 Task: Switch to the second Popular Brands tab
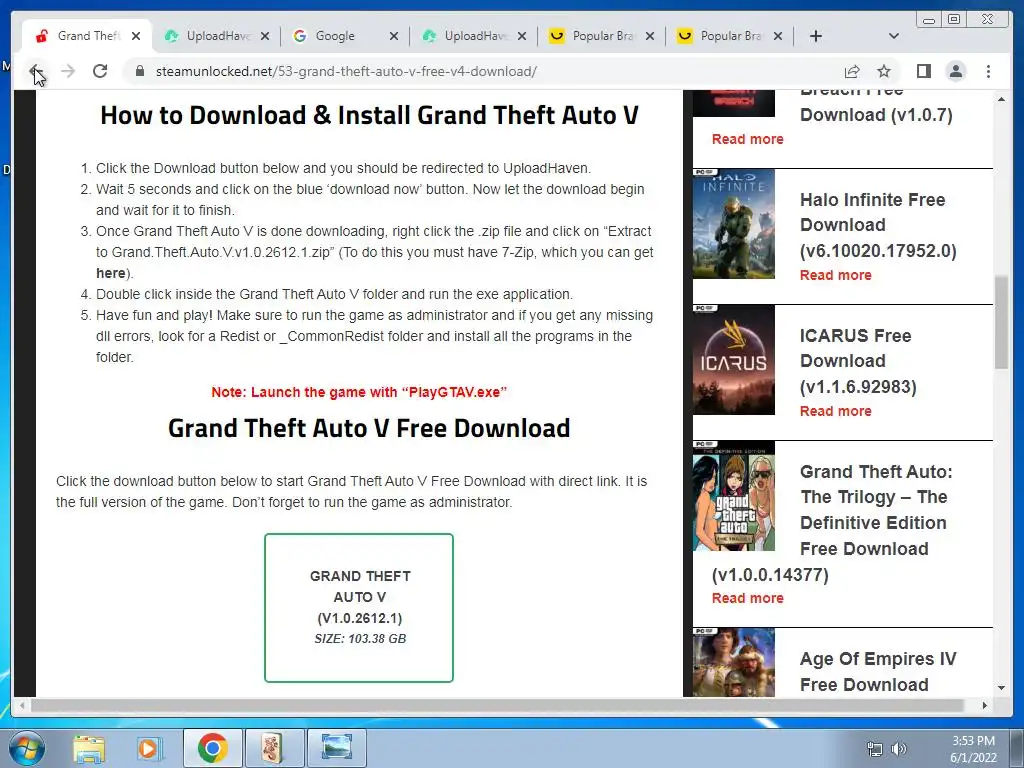coord(729,36)
